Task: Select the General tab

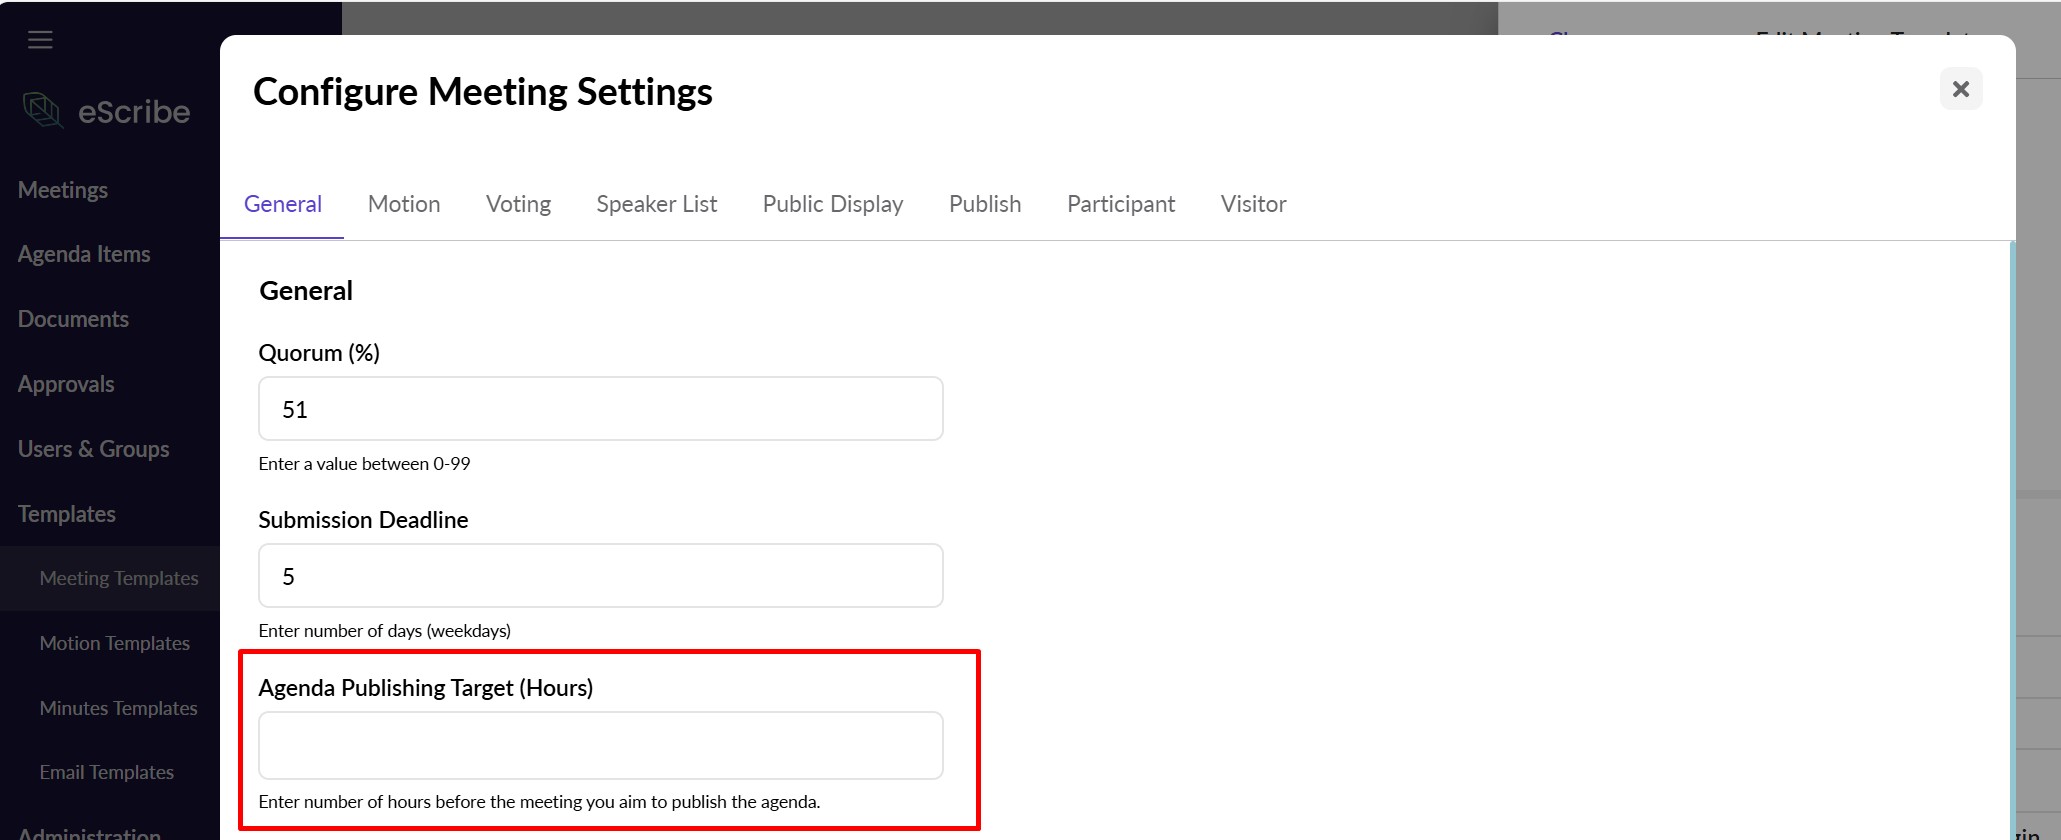Action: (x=283, y=204)
